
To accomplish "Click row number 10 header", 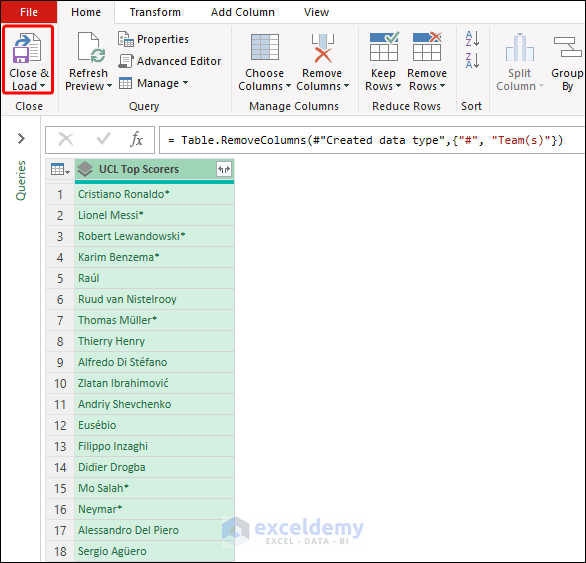I will [60, 383].
